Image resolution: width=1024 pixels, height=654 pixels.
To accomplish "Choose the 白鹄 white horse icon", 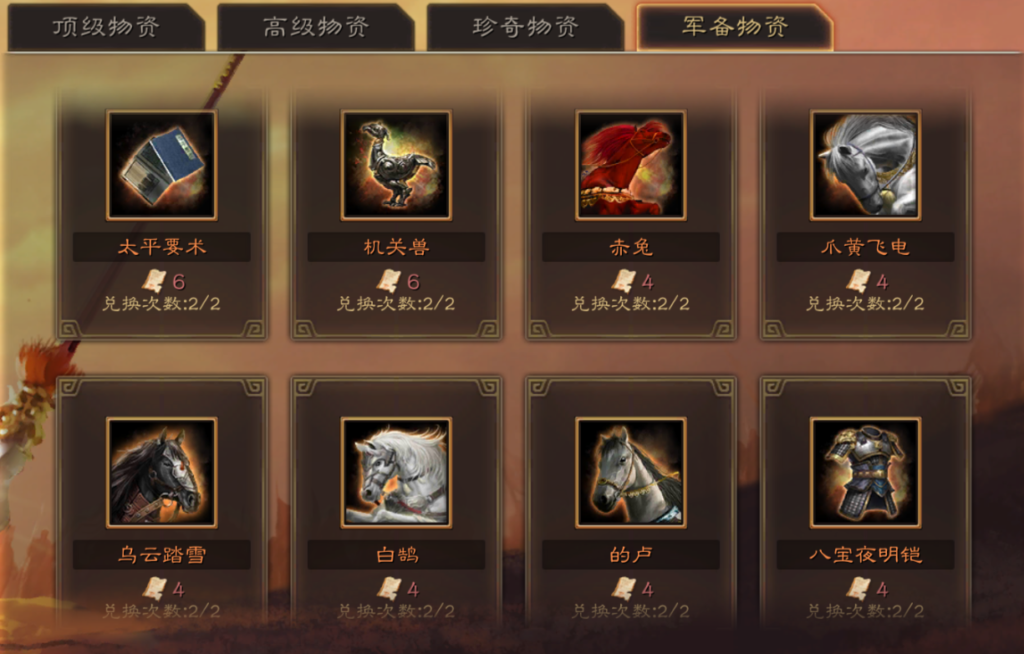I will 396,472.
